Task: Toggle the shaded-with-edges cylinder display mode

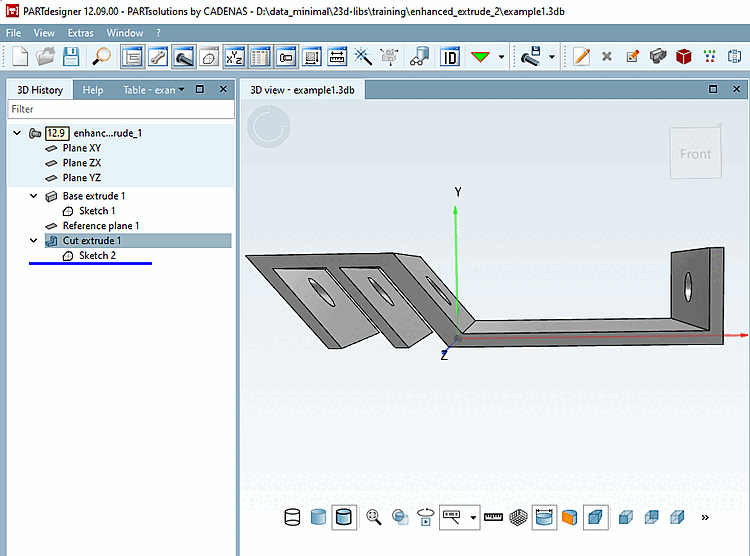Action: click(344, 517)
